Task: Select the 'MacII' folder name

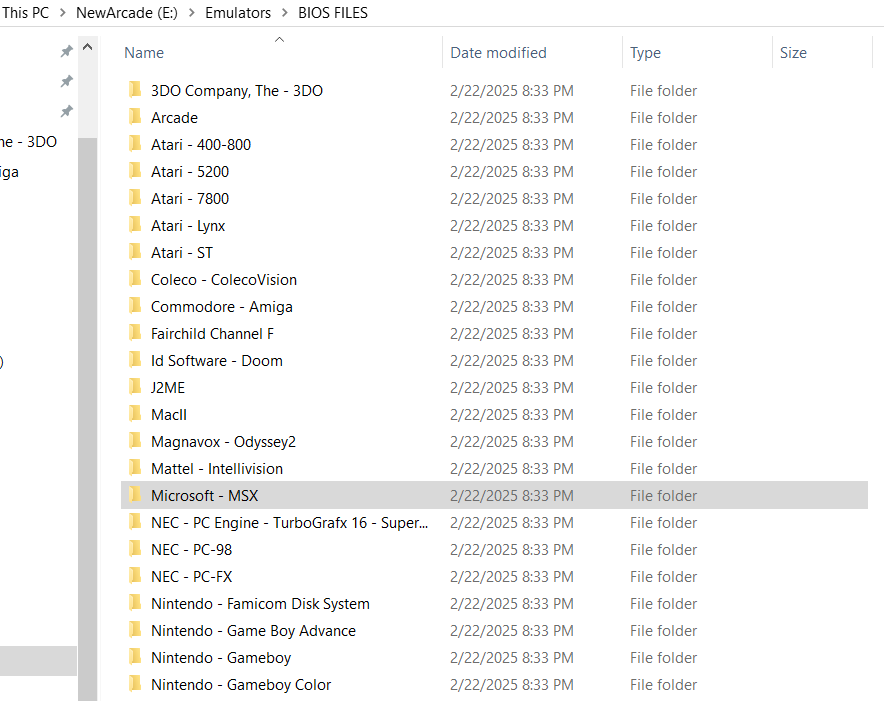Action: pyautogui.click(x=169, y=415)
